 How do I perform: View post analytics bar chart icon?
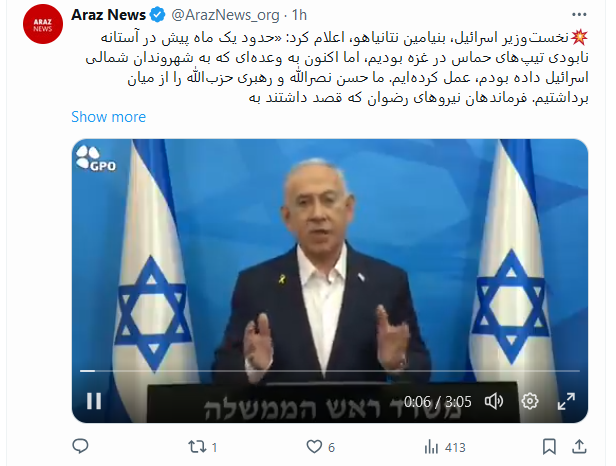[x=431, y=447]
